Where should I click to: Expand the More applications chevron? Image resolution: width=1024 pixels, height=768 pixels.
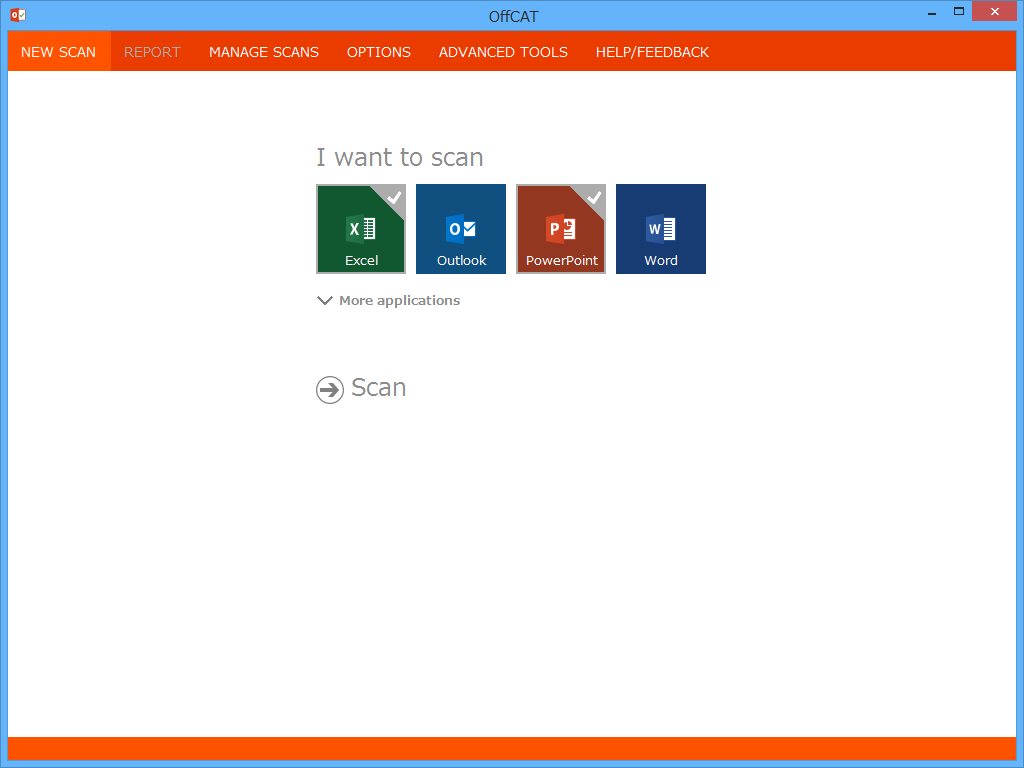(325, 300)
